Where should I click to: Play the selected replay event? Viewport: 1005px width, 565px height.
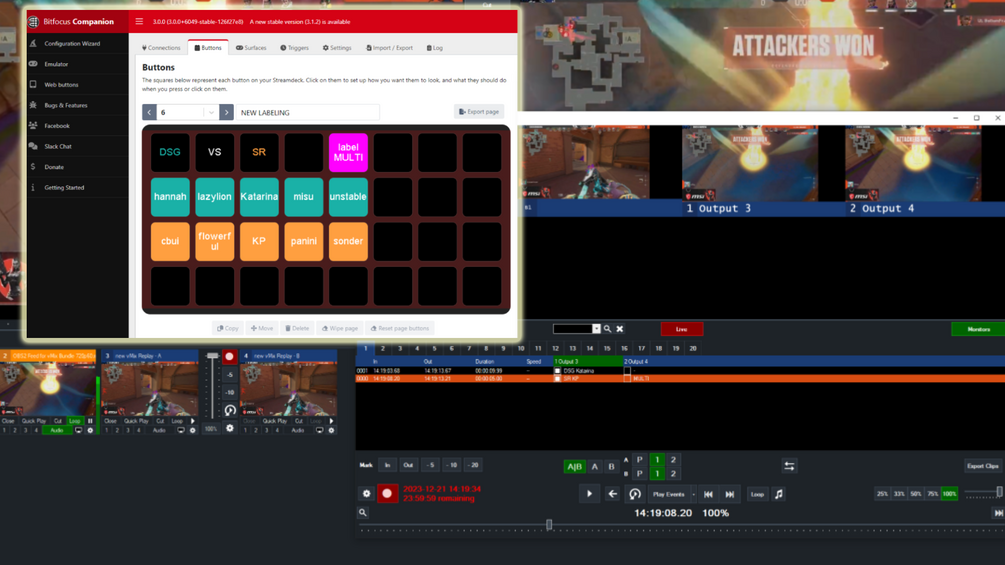(589, 494)
